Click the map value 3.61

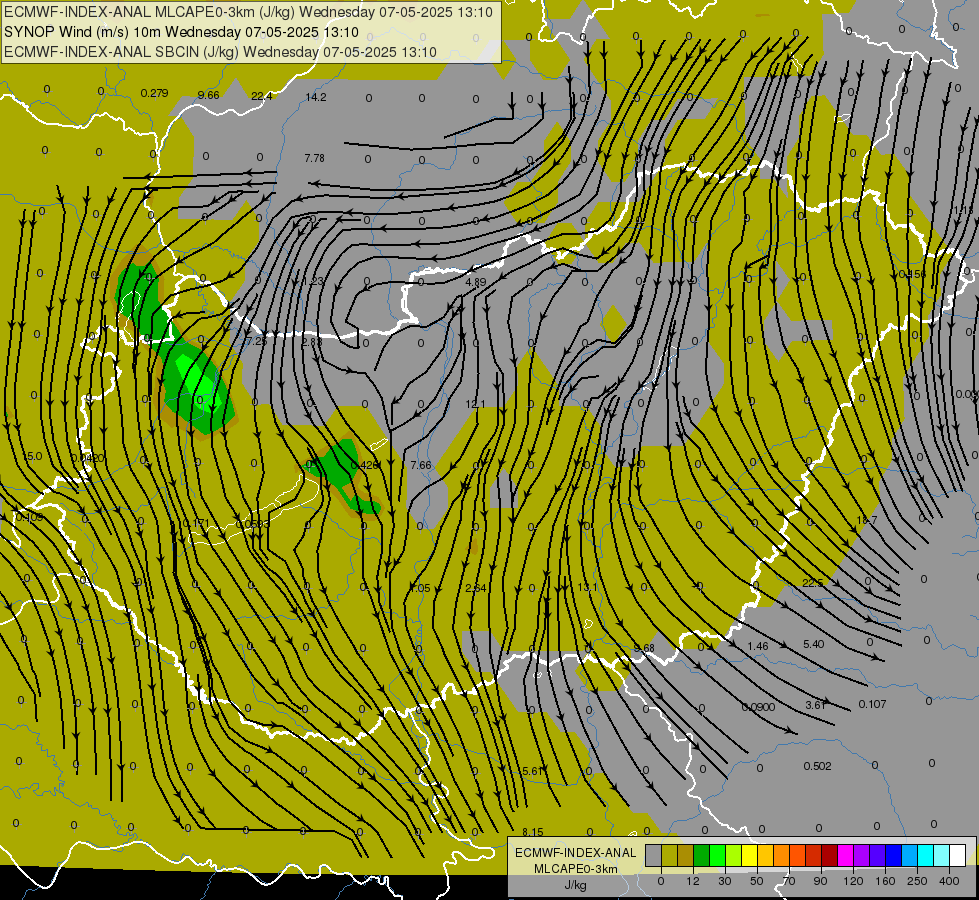click(815, 705)
